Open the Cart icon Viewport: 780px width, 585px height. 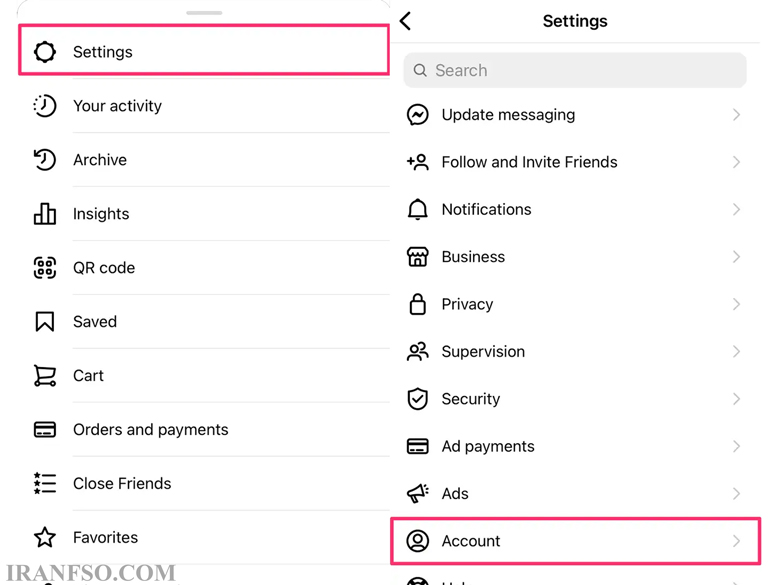pos(45,376)
